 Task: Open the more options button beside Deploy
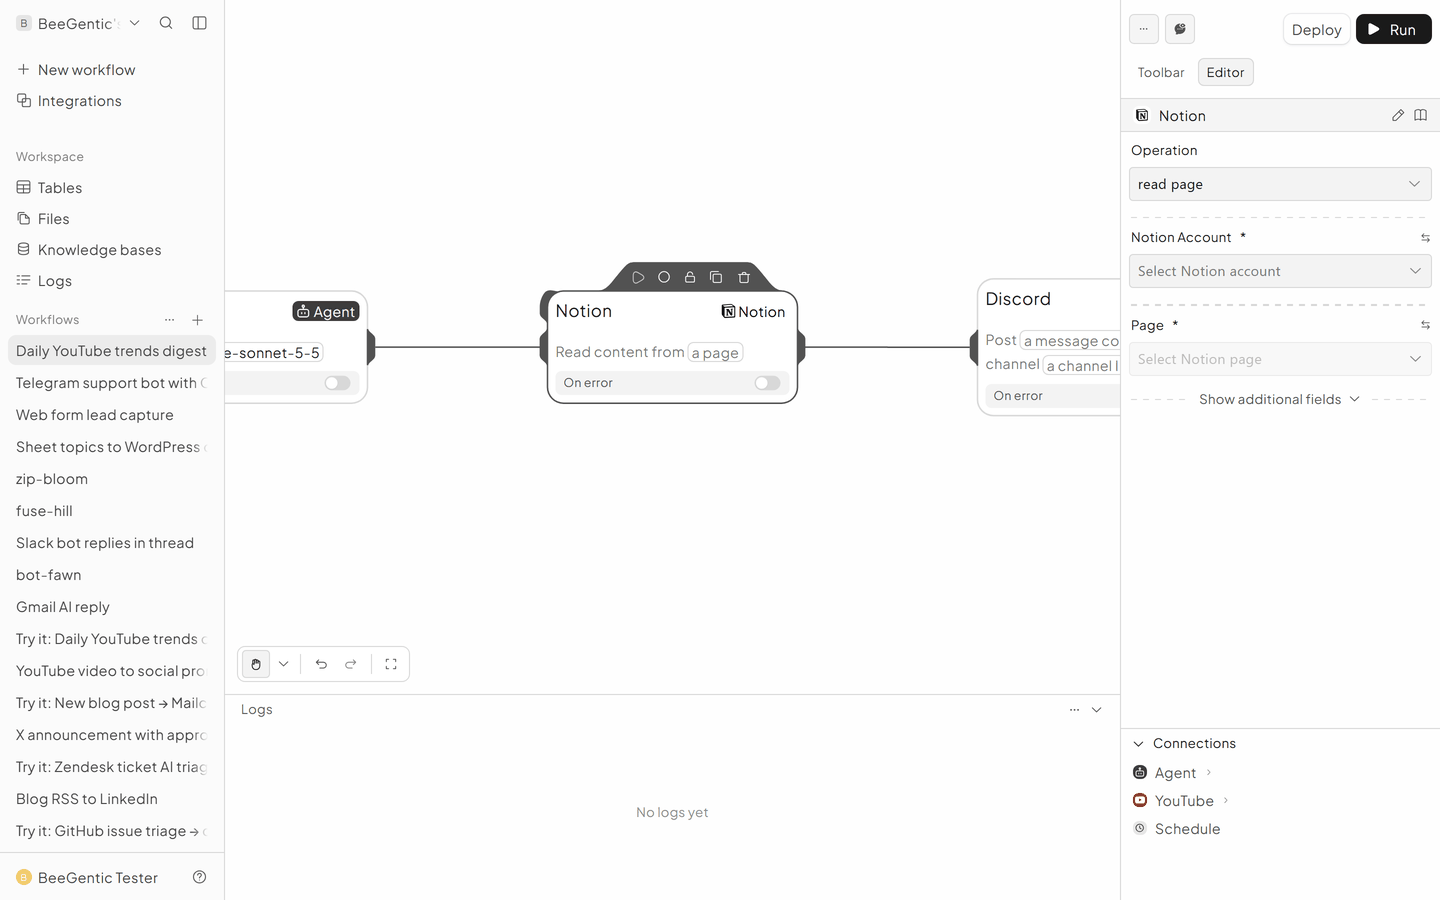(x=1144, y=29)
